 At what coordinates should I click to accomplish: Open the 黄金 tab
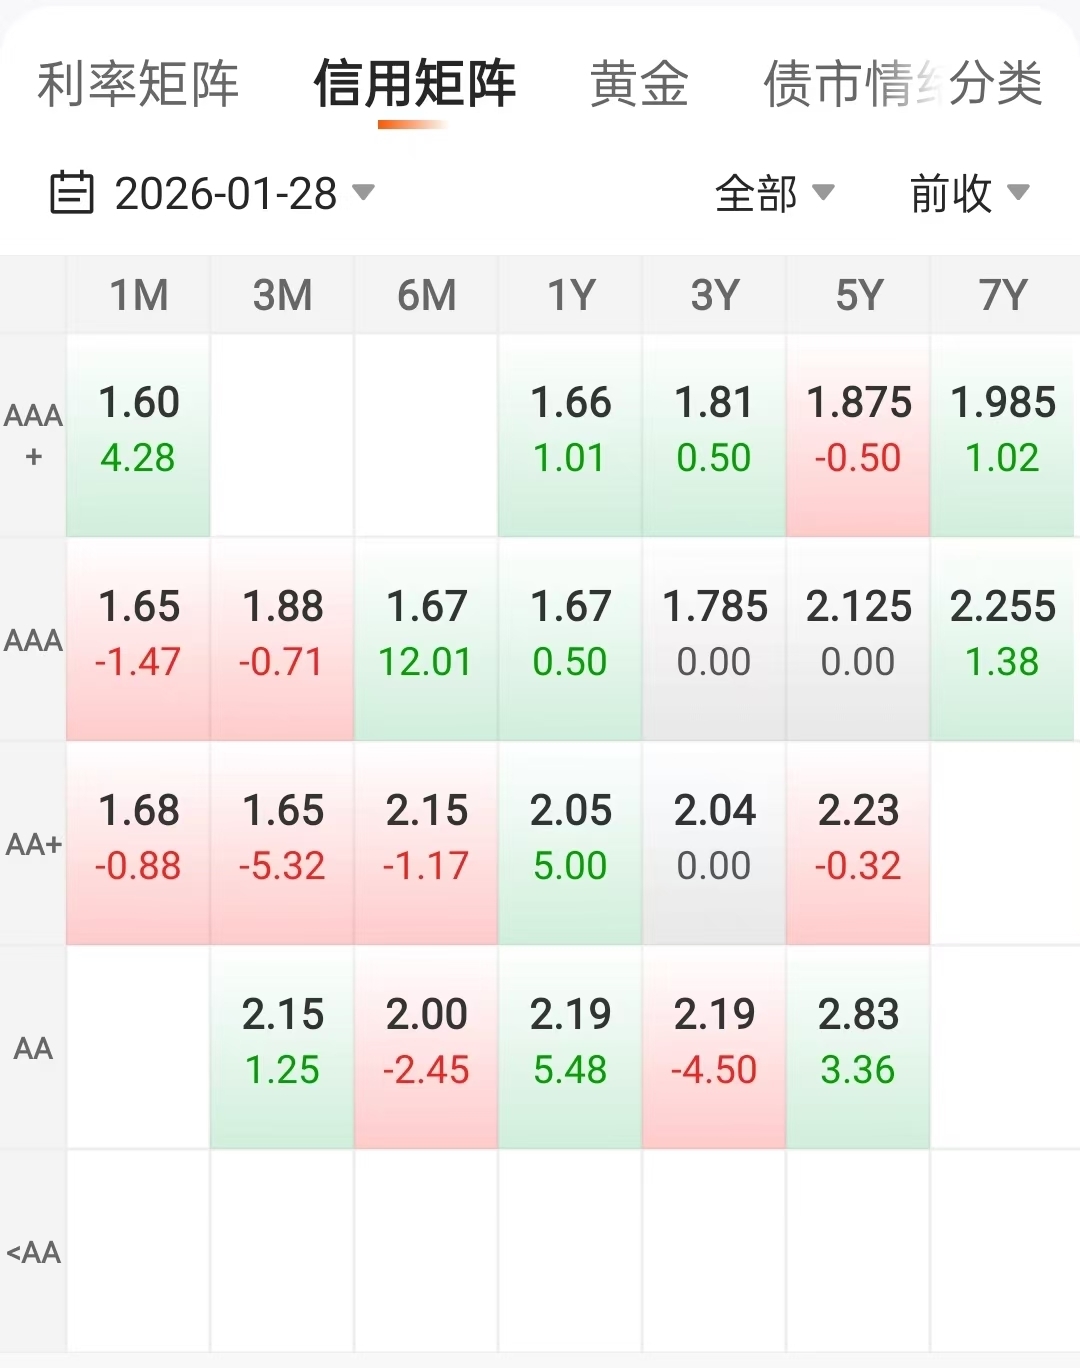[x=639, y=84]
